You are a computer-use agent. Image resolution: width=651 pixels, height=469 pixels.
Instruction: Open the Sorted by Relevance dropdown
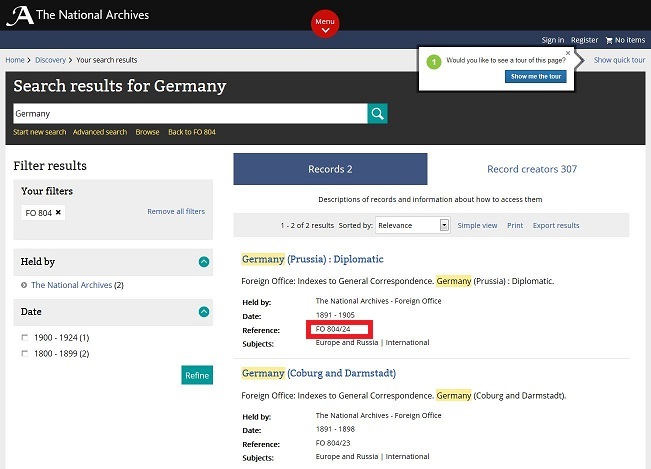pyautogui.click(x=413, y=226)
